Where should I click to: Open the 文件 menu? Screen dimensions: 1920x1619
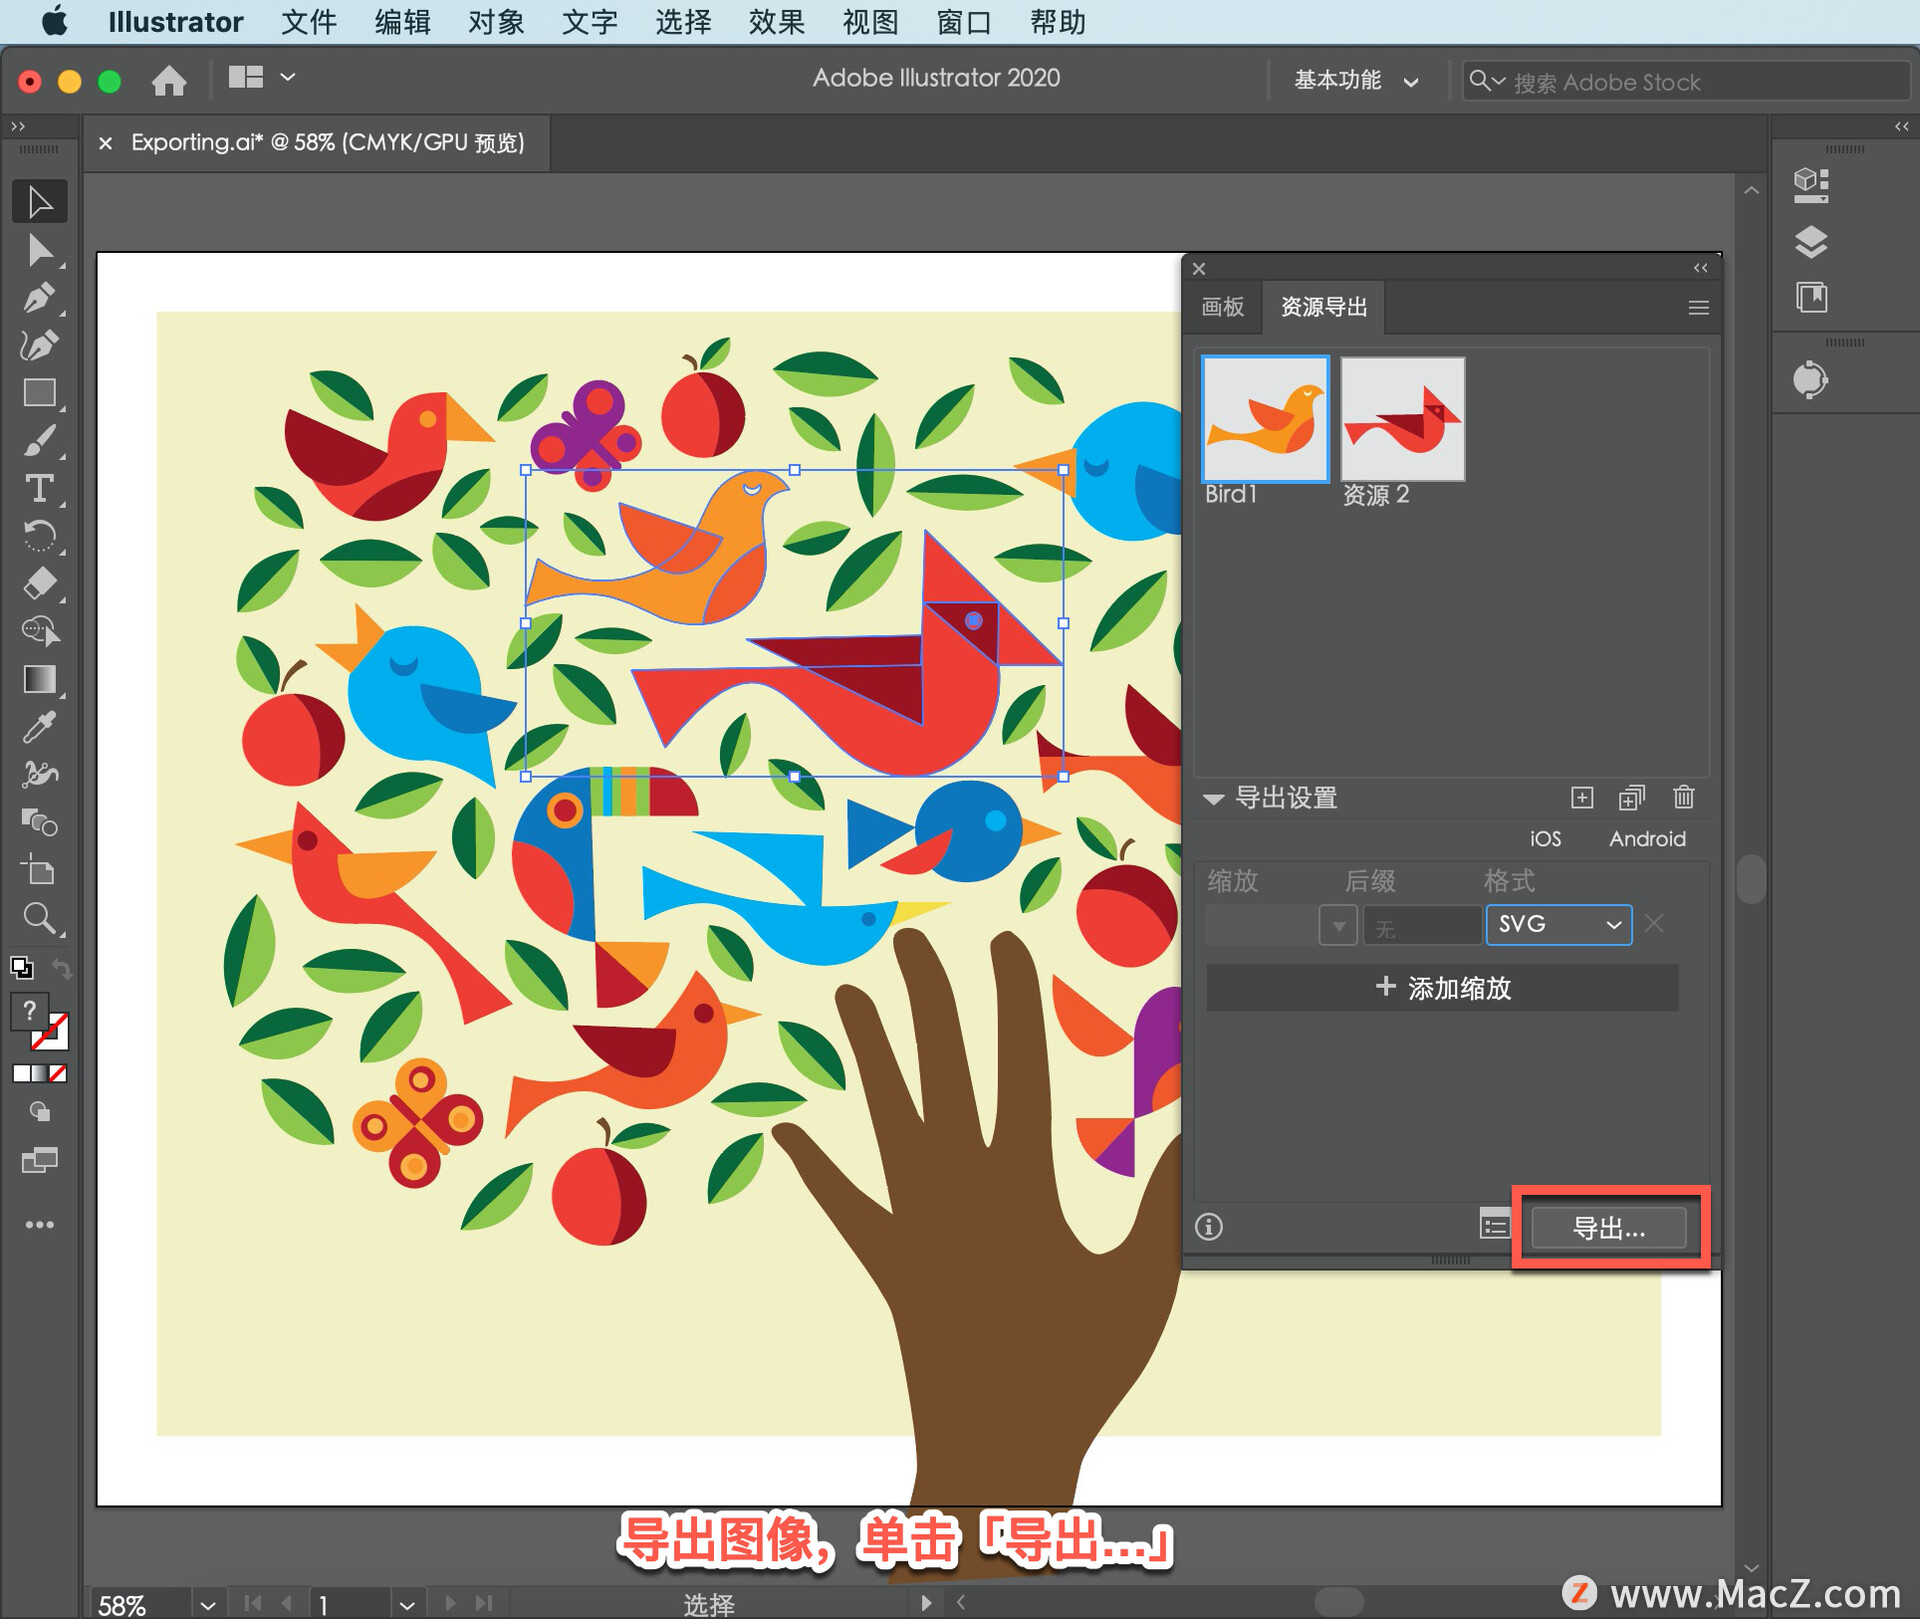tap(308, 22)
